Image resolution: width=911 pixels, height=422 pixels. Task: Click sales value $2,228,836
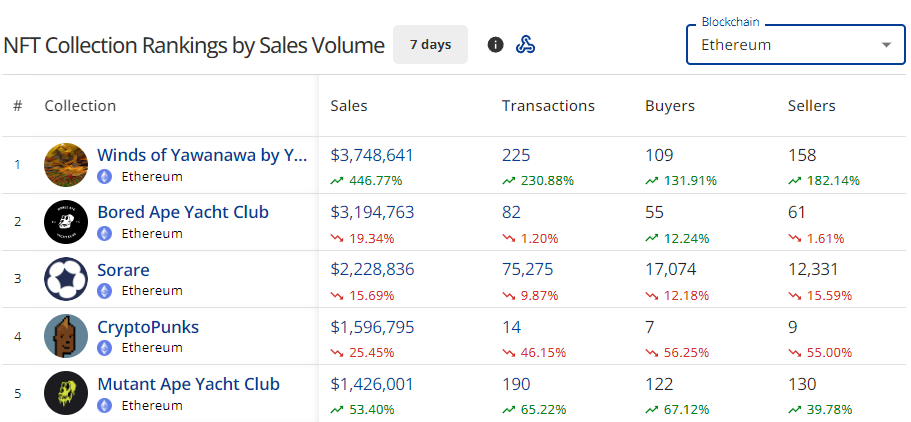pyautogui.click(x=372, y=269)
